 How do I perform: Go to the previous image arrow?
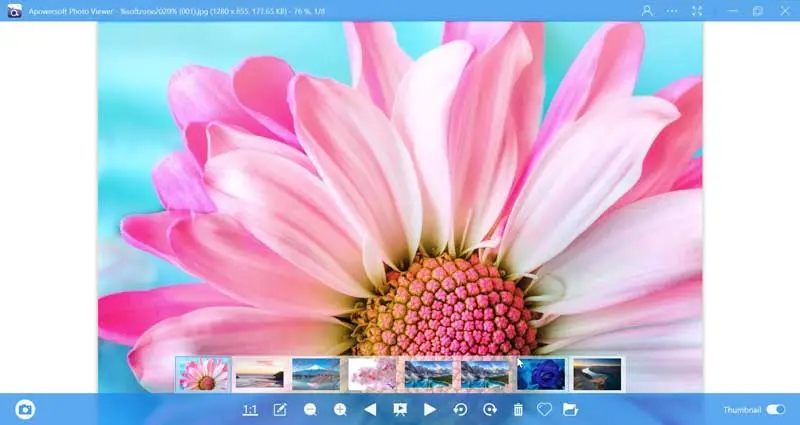(370, 410)
